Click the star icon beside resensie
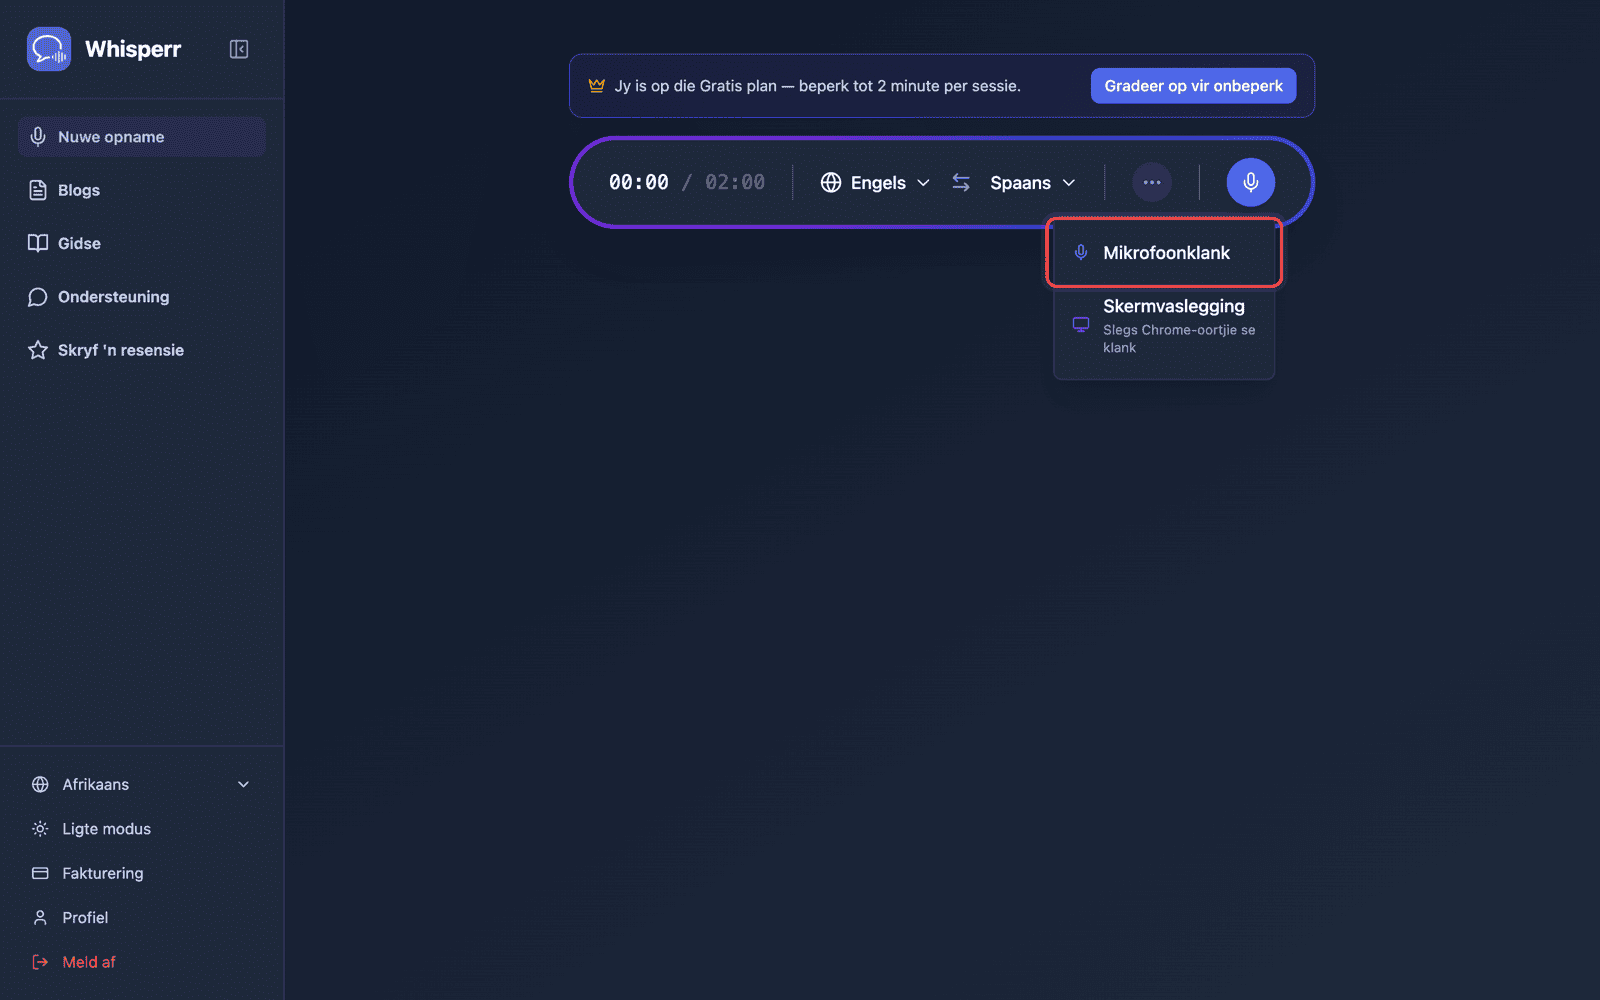This screenshot has height=1000, width=1600. click(38, 350)
